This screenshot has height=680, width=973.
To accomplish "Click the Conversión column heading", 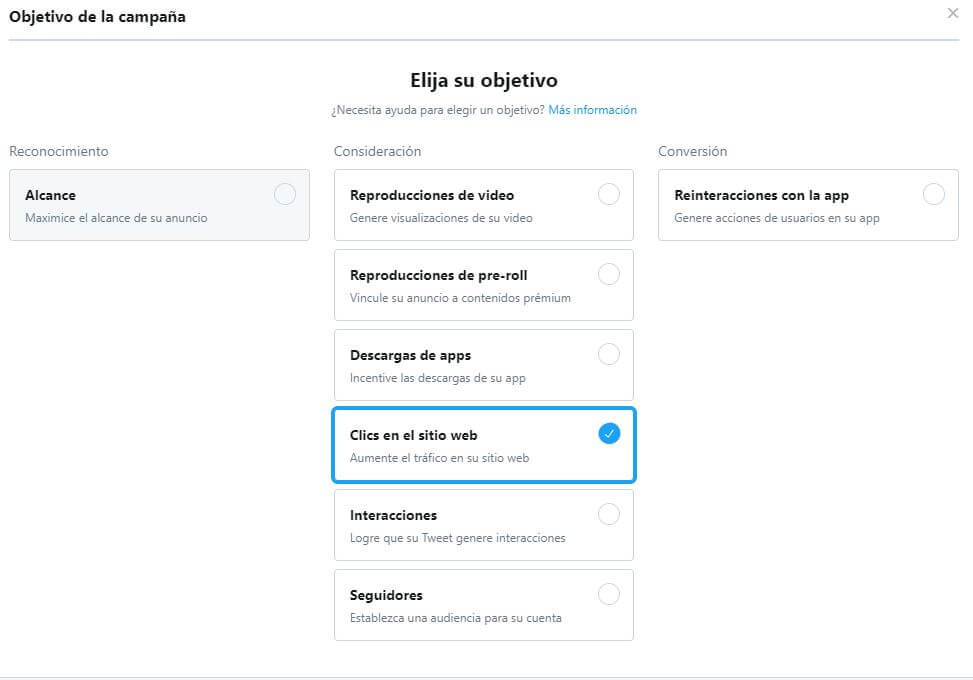I will tap(692, 152).
